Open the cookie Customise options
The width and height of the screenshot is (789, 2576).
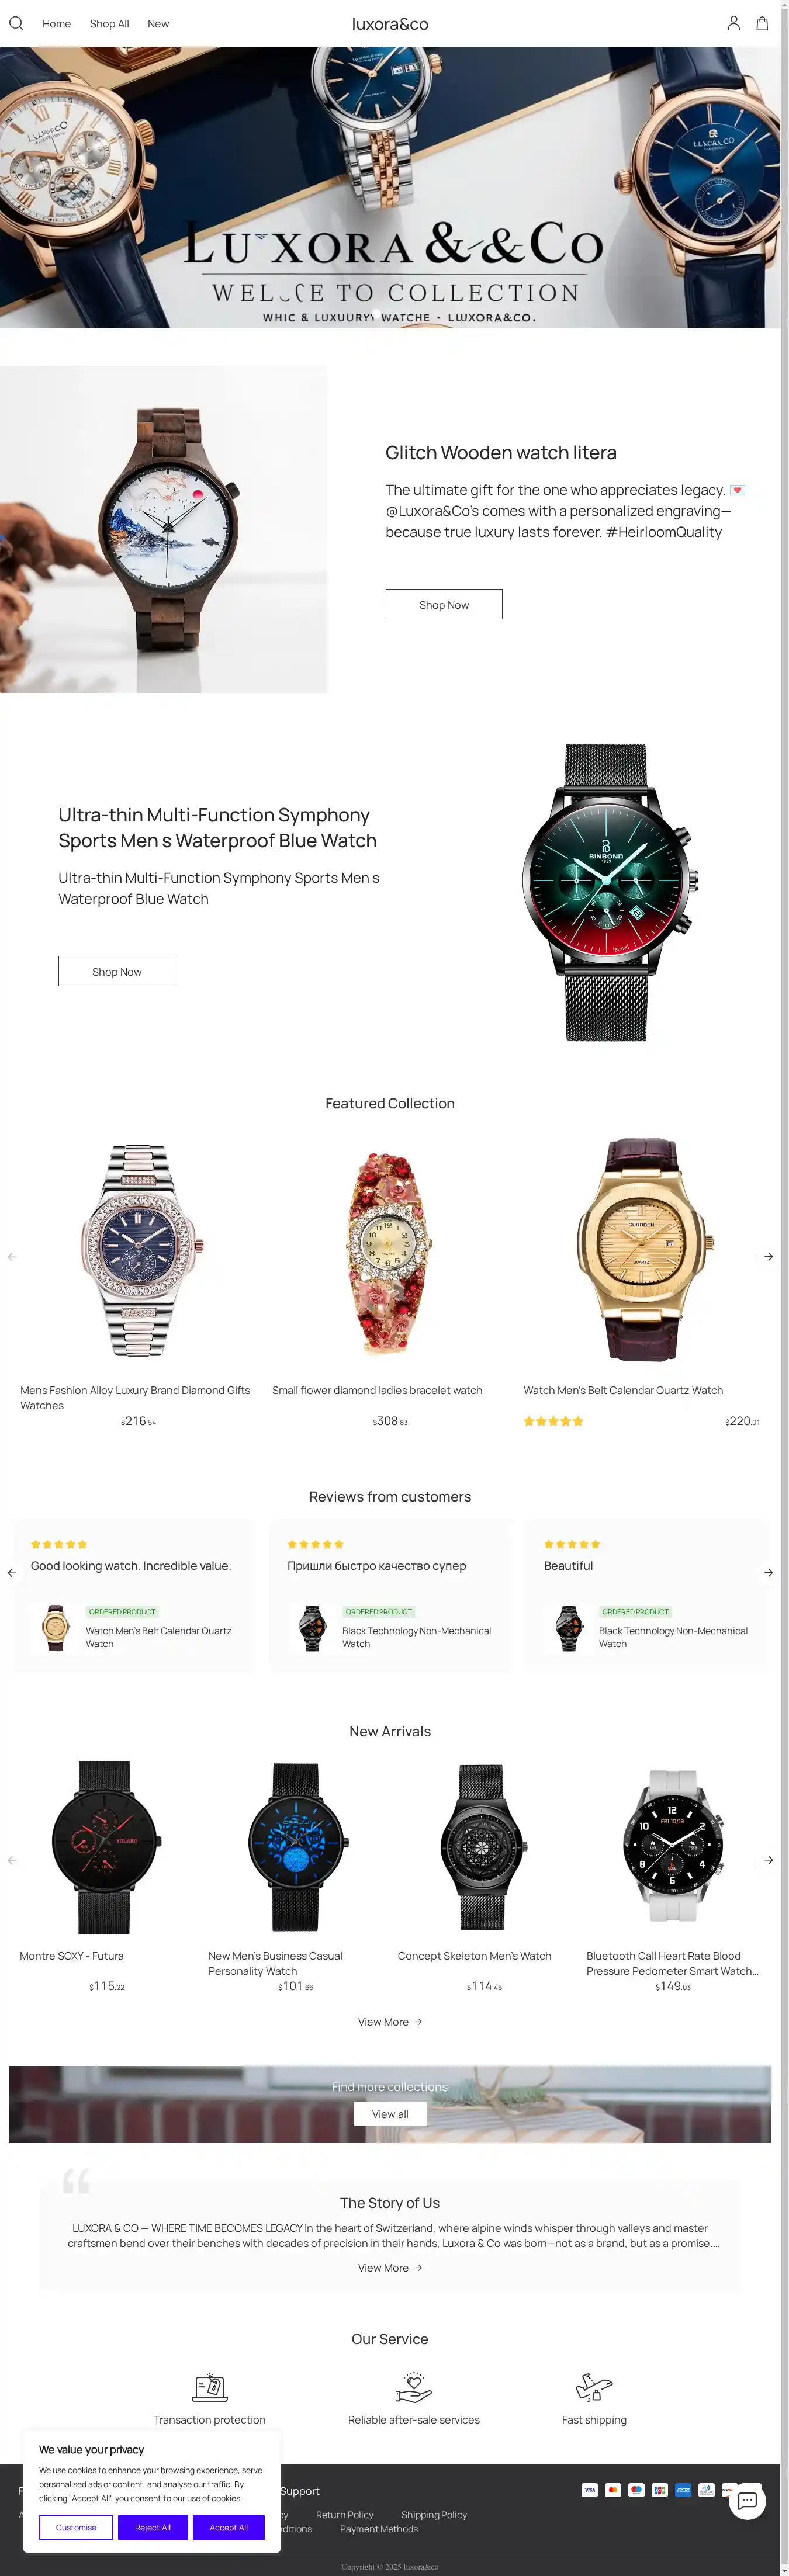(x=76, y=2527)
